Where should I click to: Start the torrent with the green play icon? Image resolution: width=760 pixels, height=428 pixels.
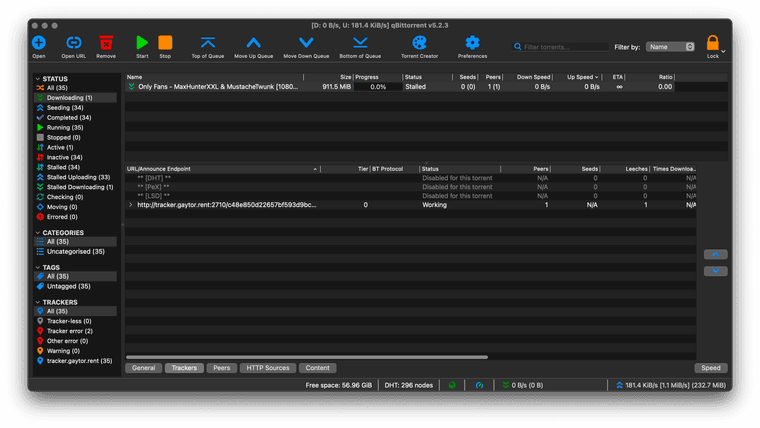[142, 43]
